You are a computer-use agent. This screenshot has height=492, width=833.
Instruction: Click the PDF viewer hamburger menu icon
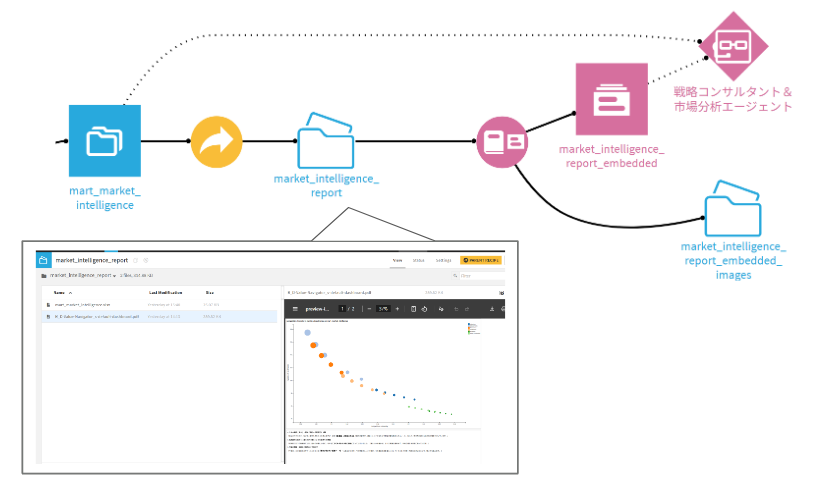pyautogui.click(x=295, y=309)
